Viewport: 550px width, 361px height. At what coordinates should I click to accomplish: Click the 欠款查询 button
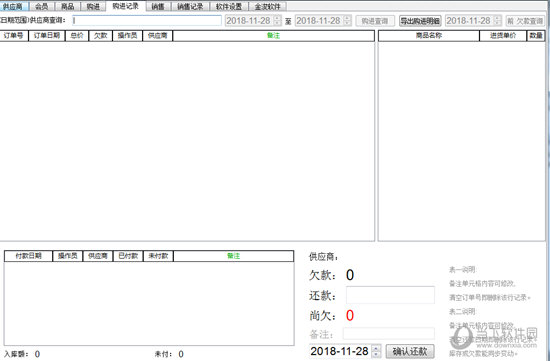(x=525, y=21)
